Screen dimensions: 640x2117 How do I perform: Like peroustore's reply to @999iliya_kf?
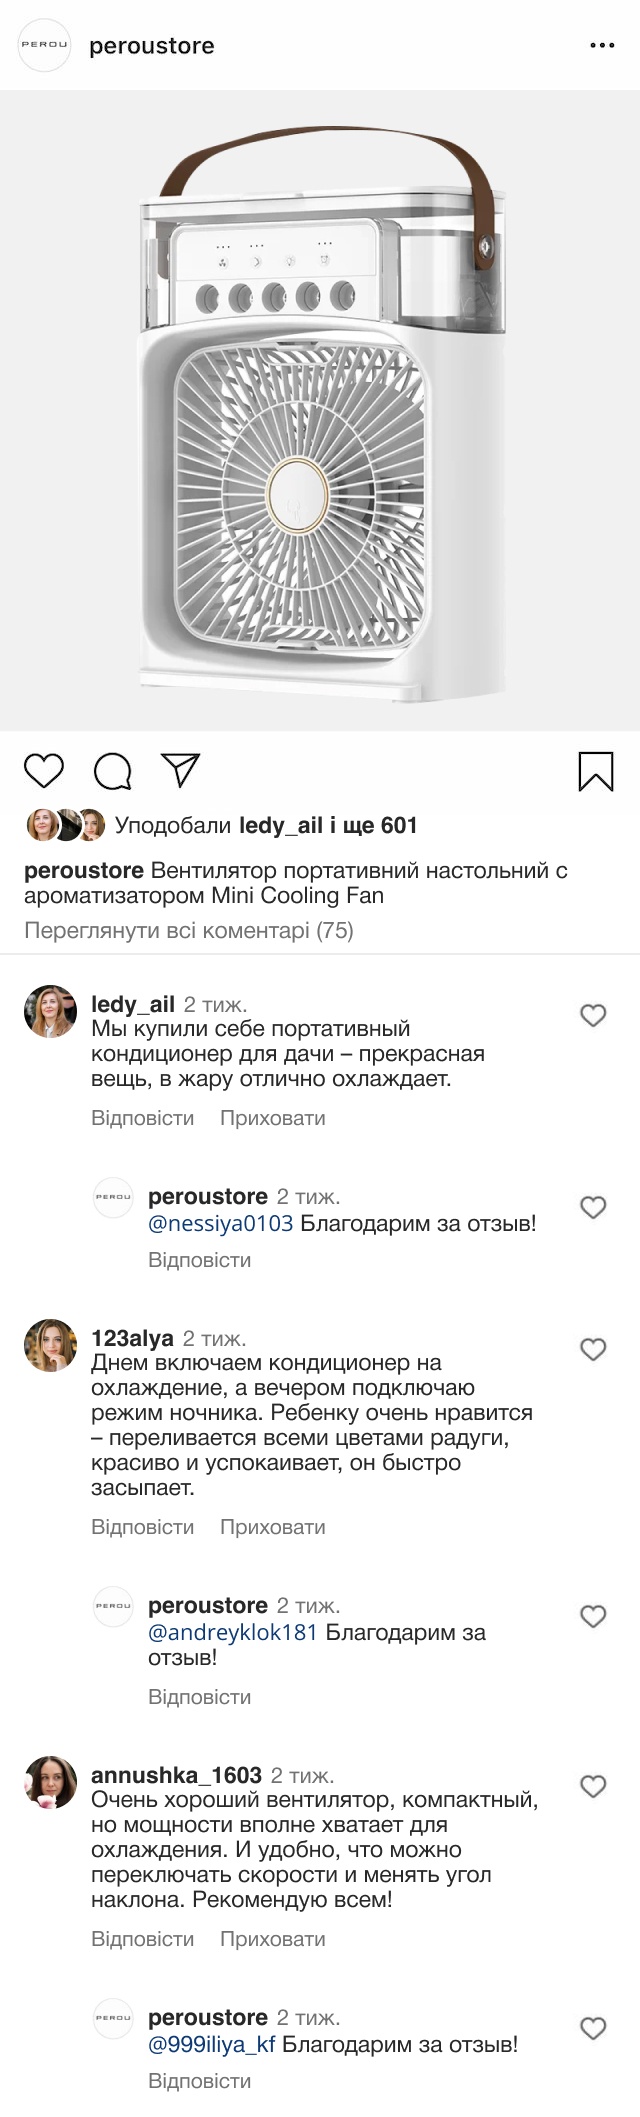[x=593, y=2029]
